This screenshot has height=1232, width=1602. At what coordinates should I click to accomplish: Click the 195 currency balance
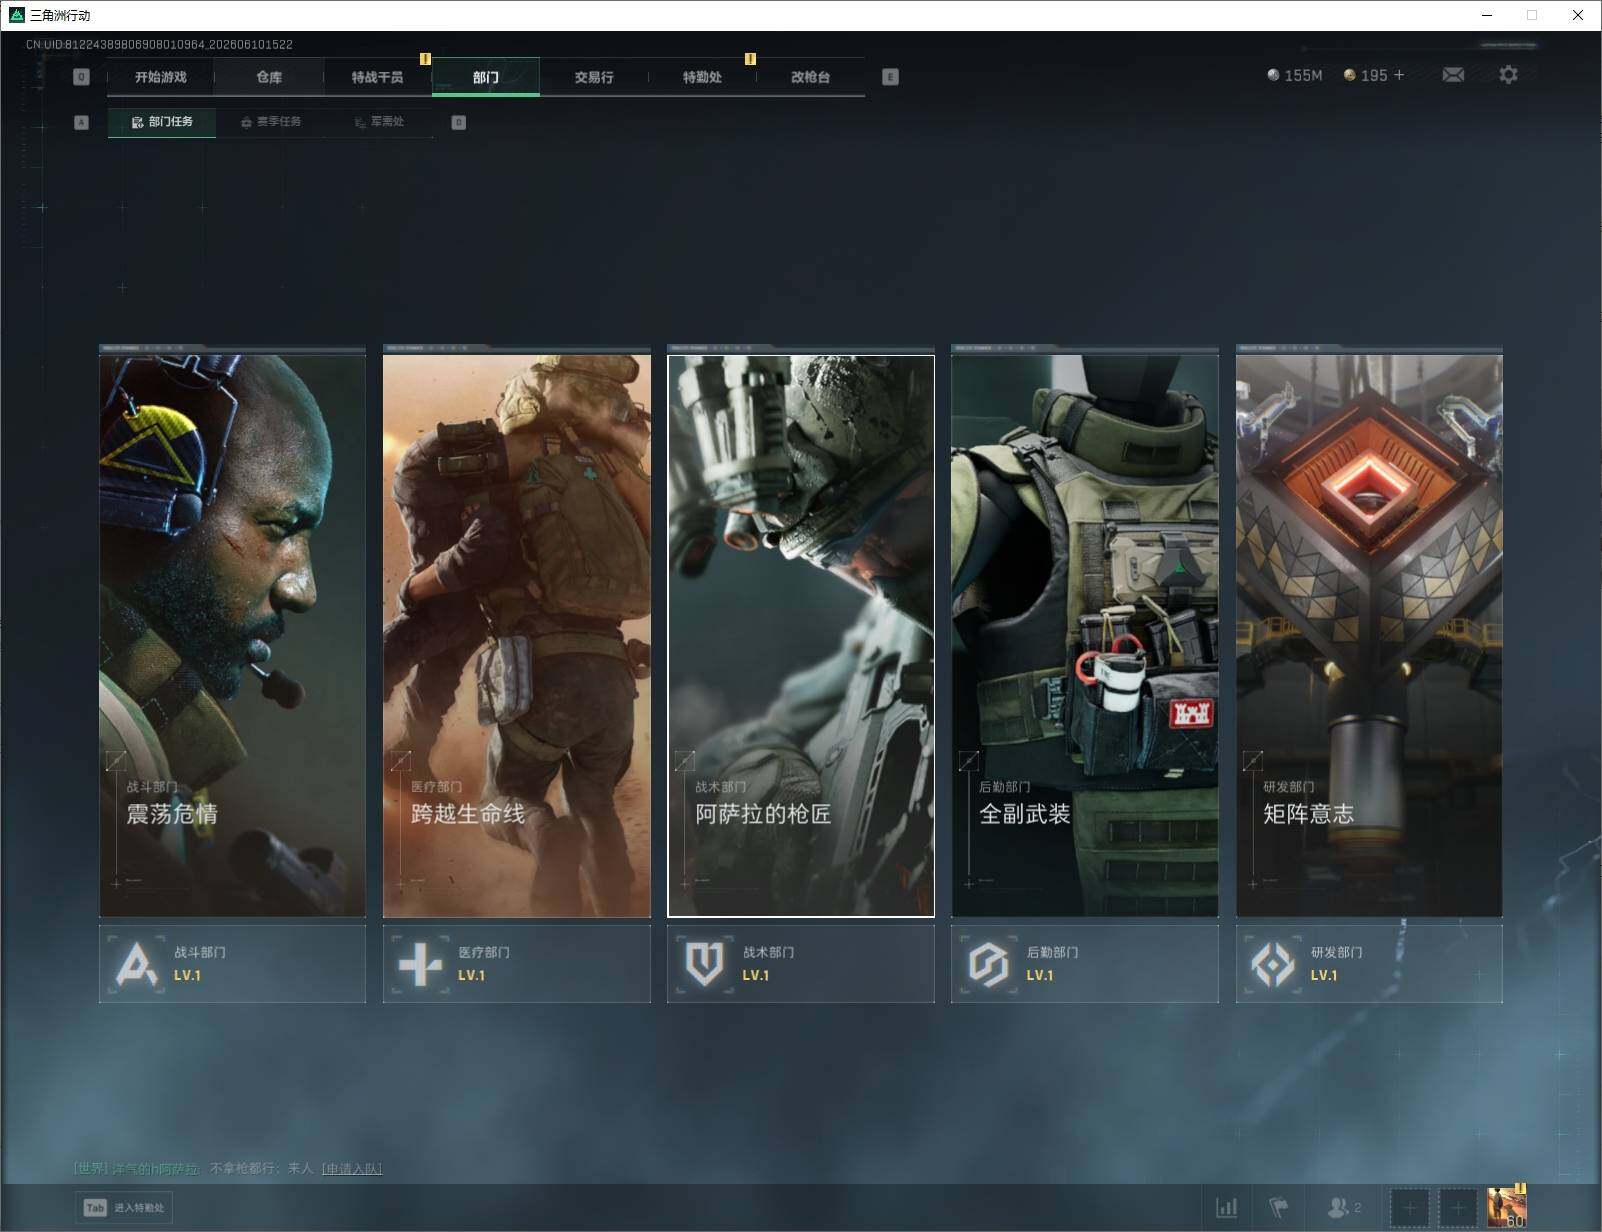pyautogui.click(x=1374, y=75)
